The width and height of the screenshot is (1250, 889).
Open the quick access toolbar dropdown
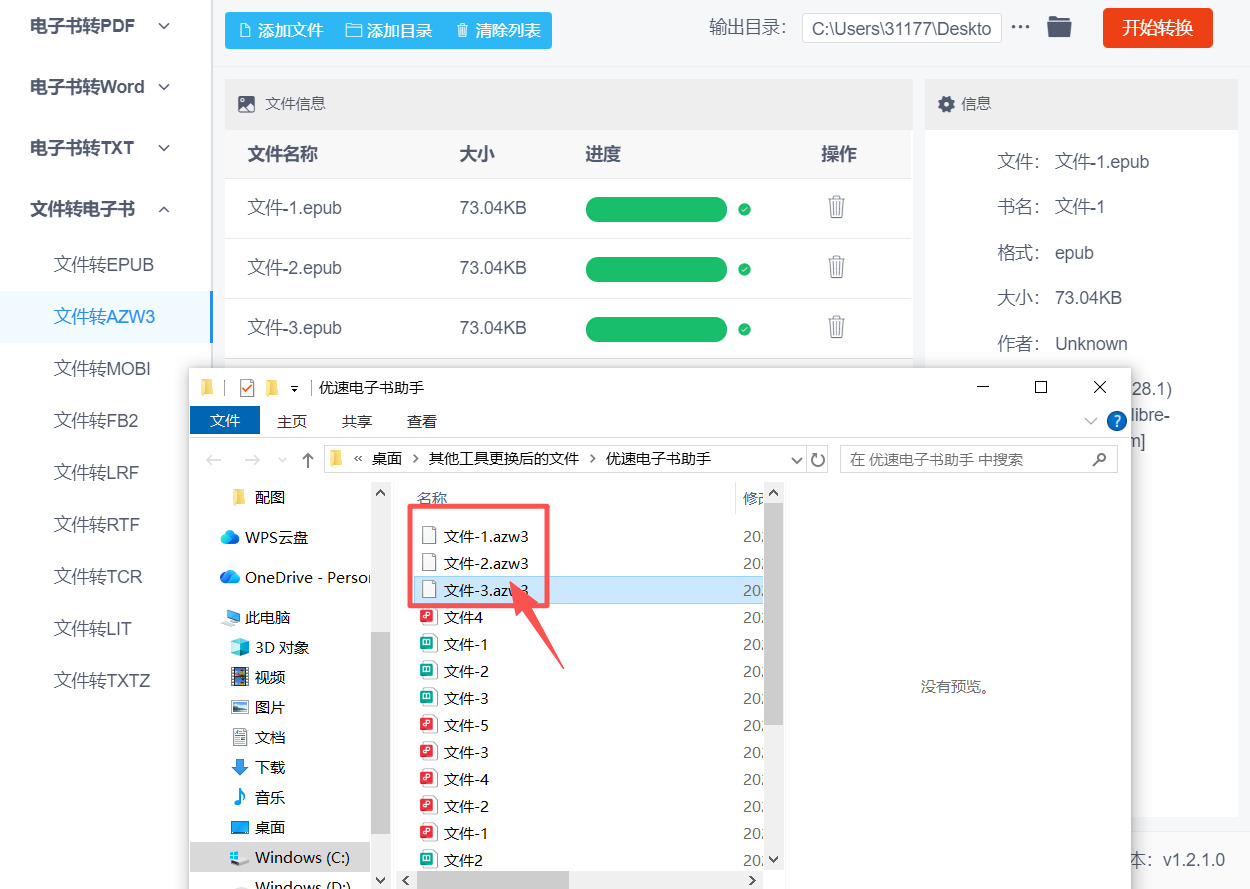pos(294,388)
